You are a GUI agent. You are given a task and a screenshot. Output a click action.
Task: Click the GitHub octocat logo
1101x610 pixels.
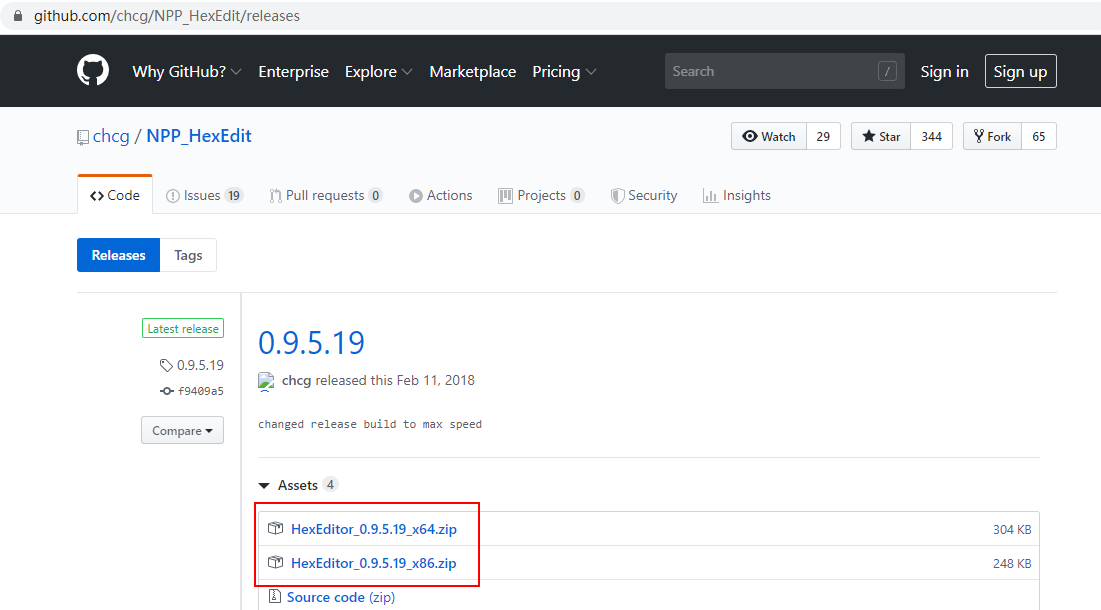93,71
